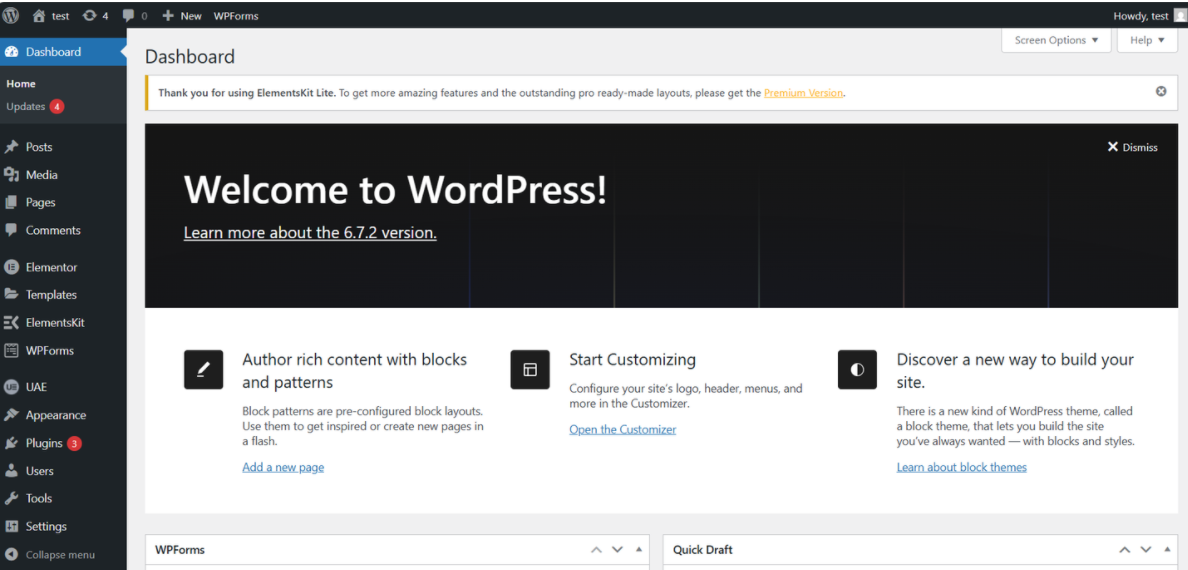Open WPForms in the top admin bar
Screen dimensions: 1188x570
point(236,16)
